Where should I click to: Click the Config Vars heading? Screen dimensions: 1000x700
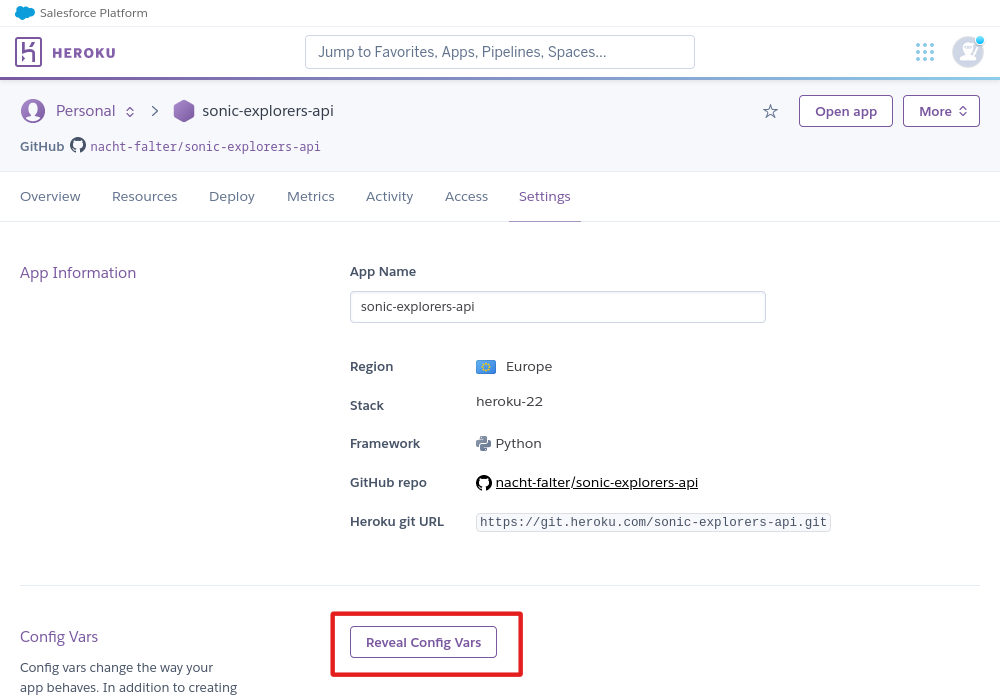click(59, 637)
